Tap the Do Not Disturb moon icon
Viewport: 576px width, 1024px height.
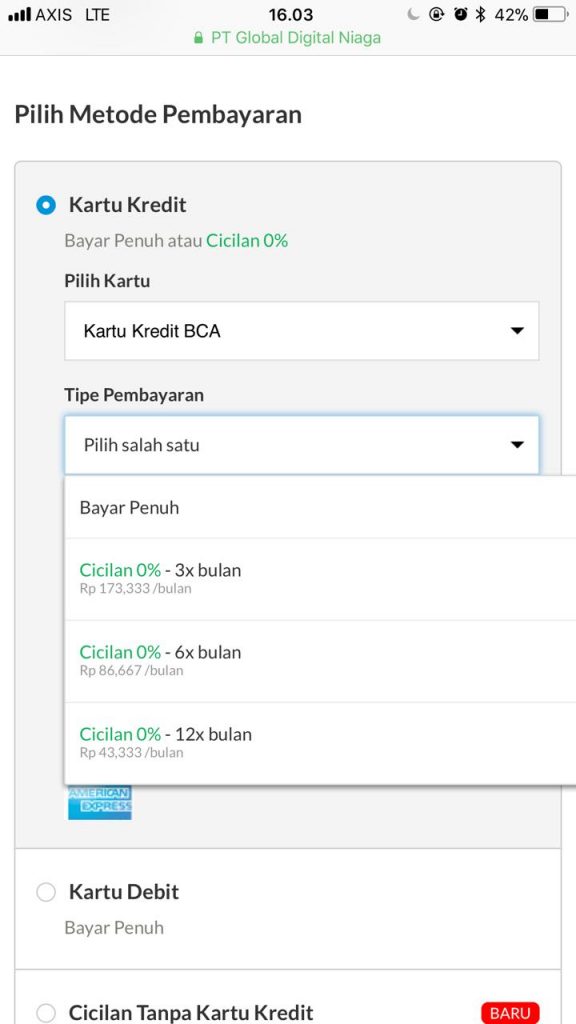click(413, 14)
